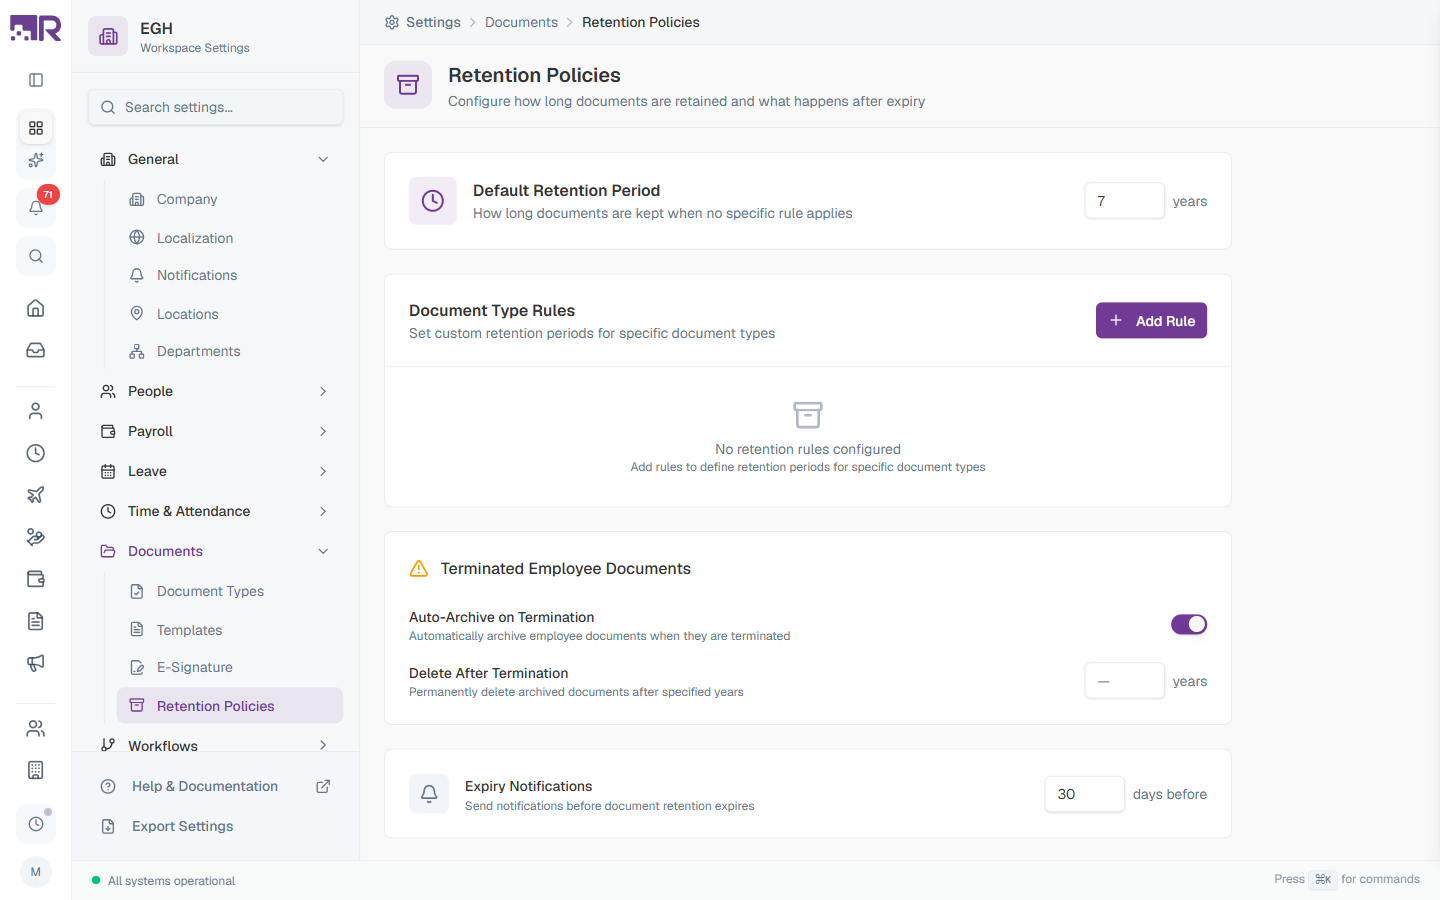The image size is (1440, 900).
Task: Focus the Search settings field
Action: click(215, 107)
